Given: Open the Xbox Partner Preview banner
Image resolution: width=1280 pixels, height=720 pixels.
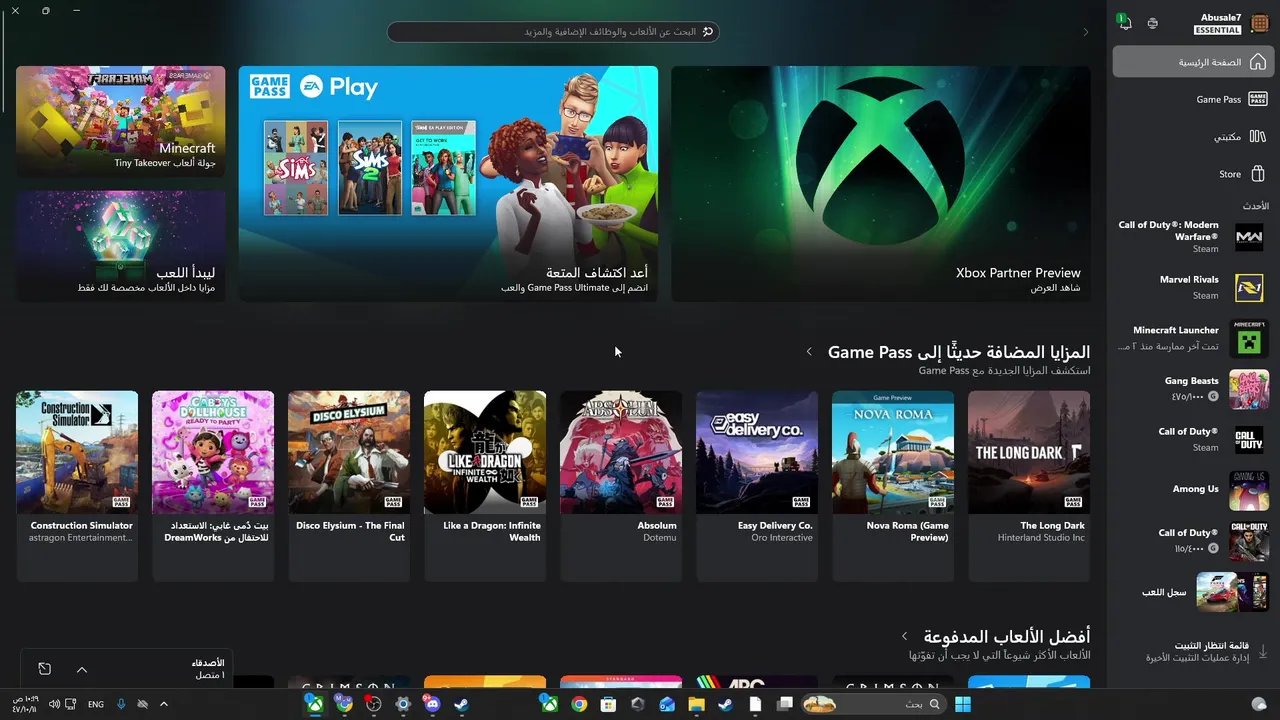Looking at the screenshot, I should click(881, 184).
